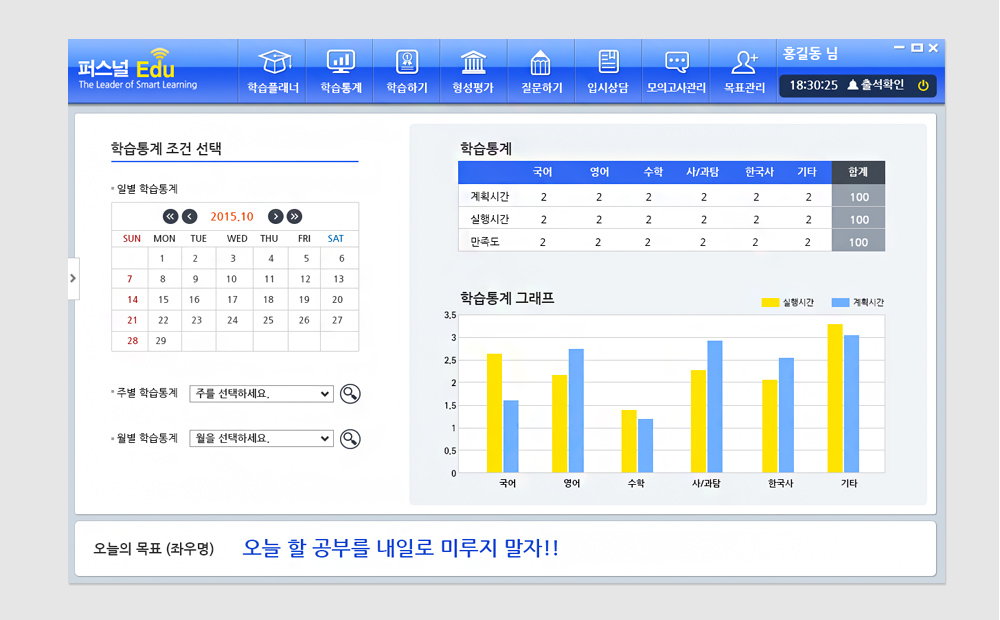Viewport: 1000px width, 620px height.
Task: Click the 계획시간 total 100 cell
Action: 858,196
